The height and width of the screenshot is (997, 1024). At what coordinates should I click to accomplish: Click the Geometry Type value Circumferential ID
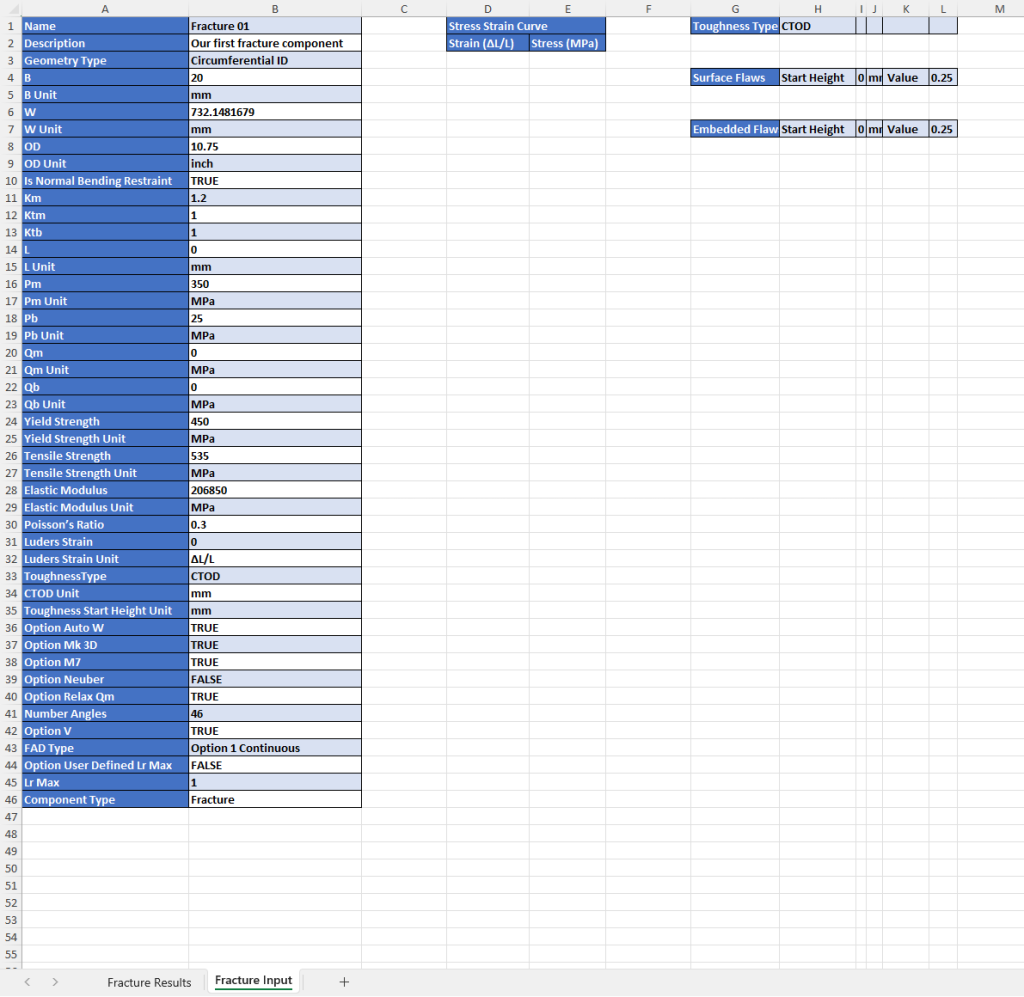pyautogui.click(x=274, y=61)
